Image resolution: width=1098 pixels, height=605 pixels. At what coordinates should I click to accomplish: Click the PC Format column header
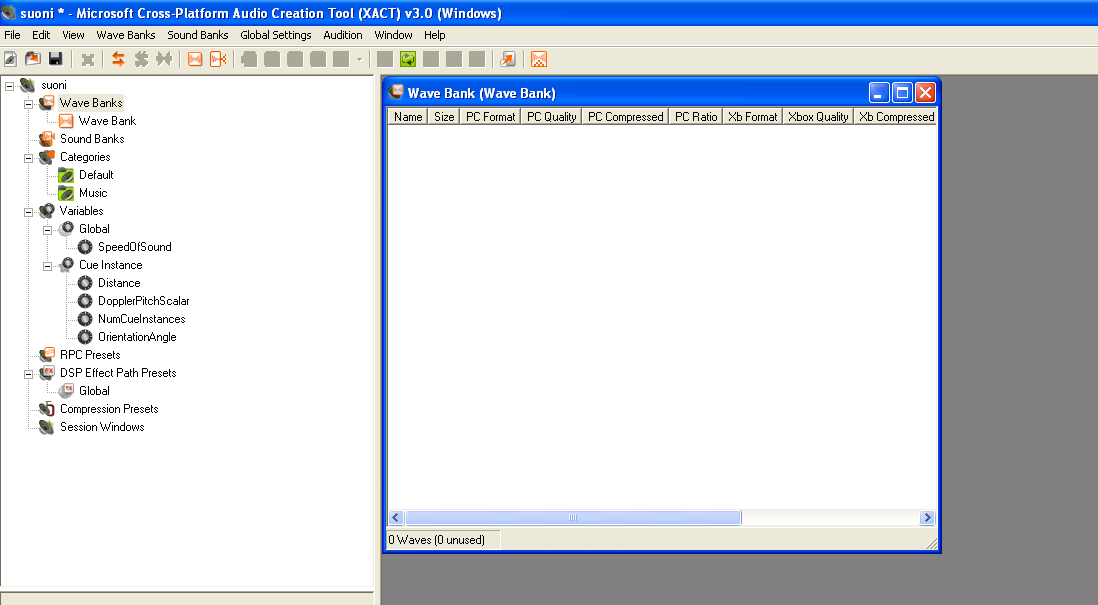point(490,117)
